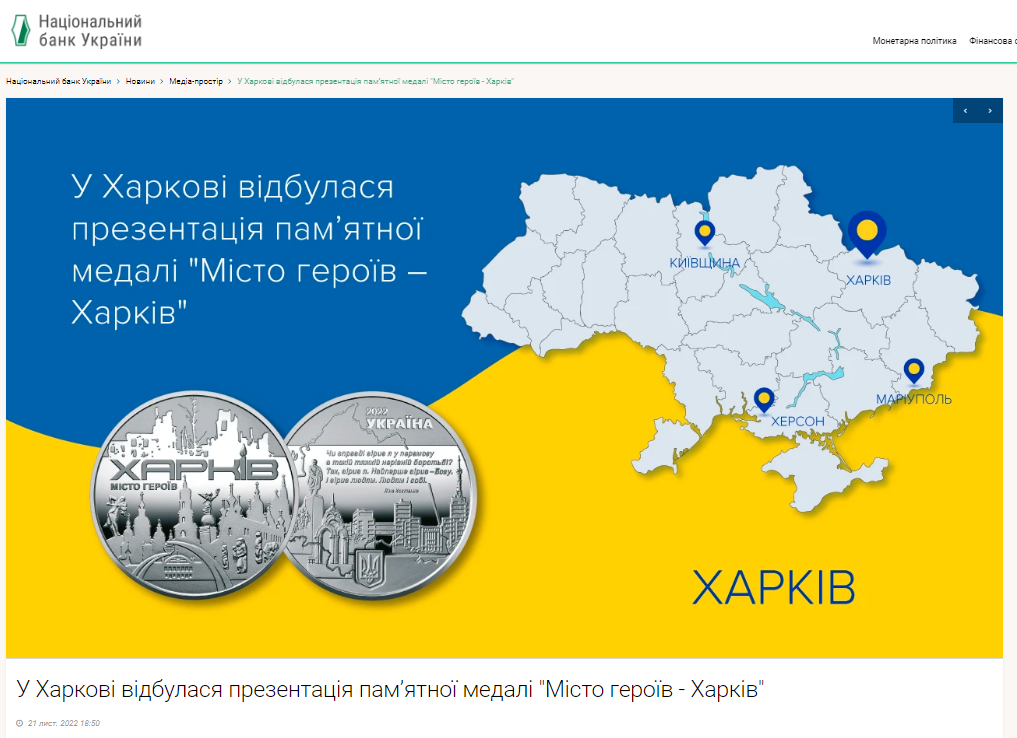Open the Монетарна політика menu
Screen dimensions: 1017x738
(914, 41)
